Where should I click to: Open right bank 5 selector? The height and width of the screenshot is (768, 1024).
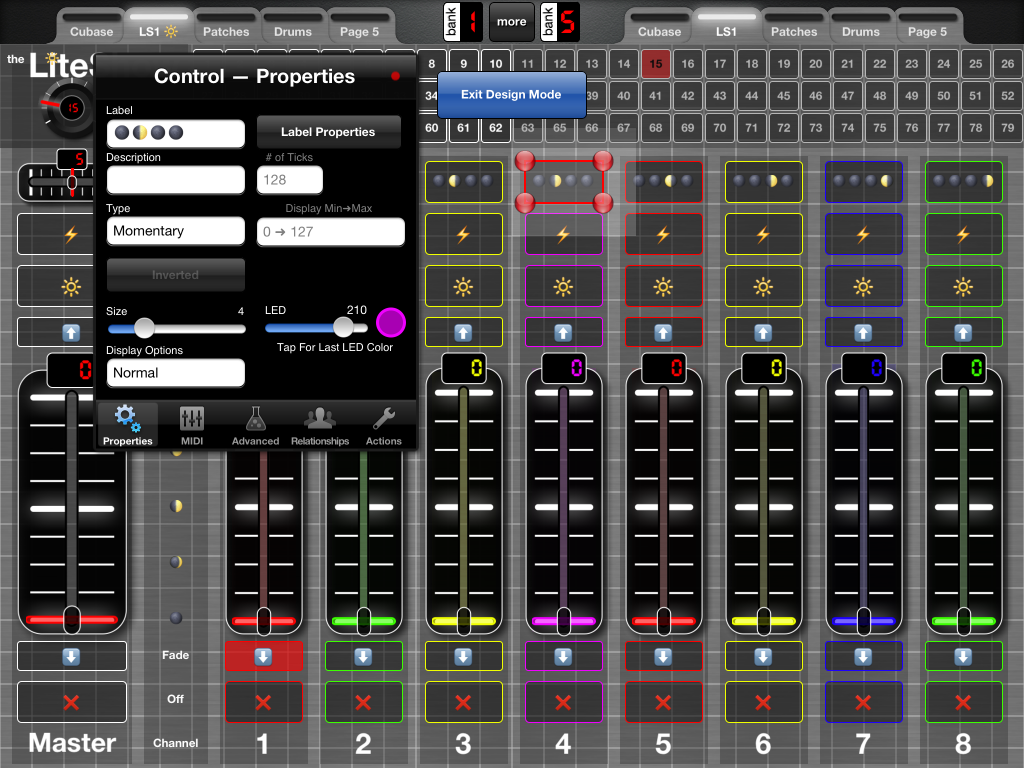[560, 22]
